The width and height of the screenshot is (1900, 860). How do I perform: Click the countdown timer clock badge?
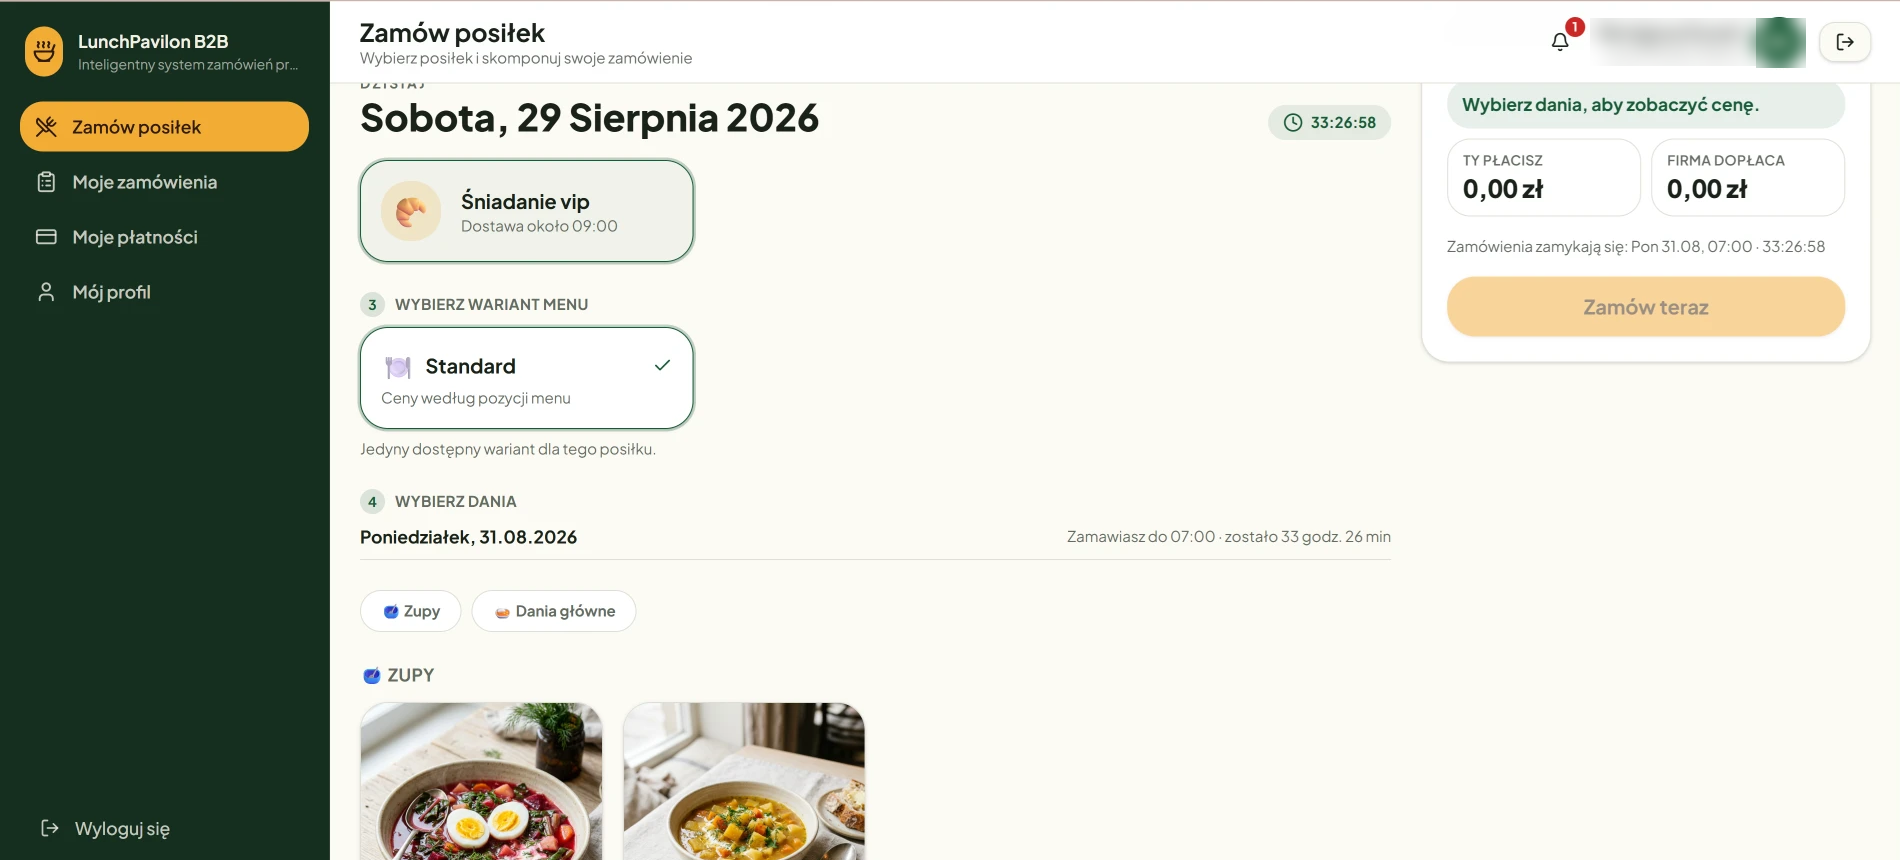[1329, 122]
